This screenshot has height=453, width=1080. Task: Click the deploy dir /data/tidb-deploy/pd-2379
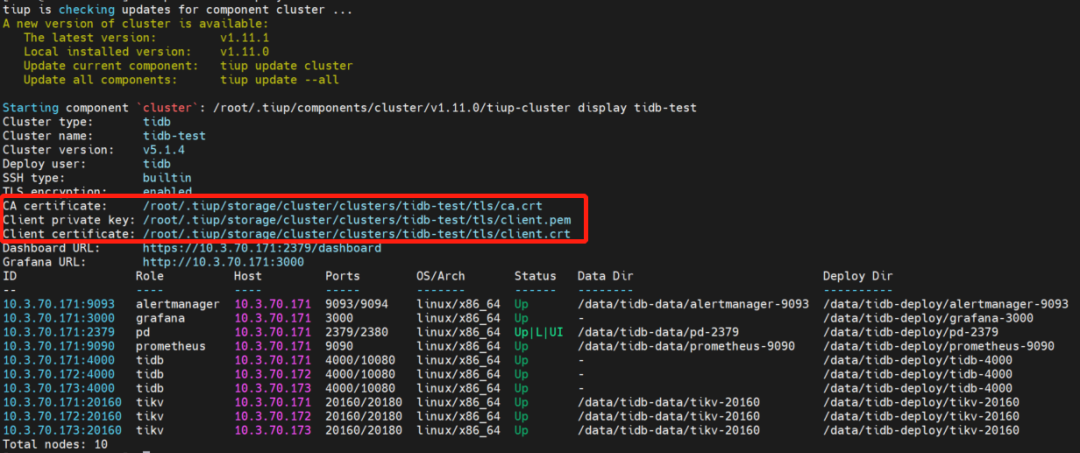click(x=911, y=332)
